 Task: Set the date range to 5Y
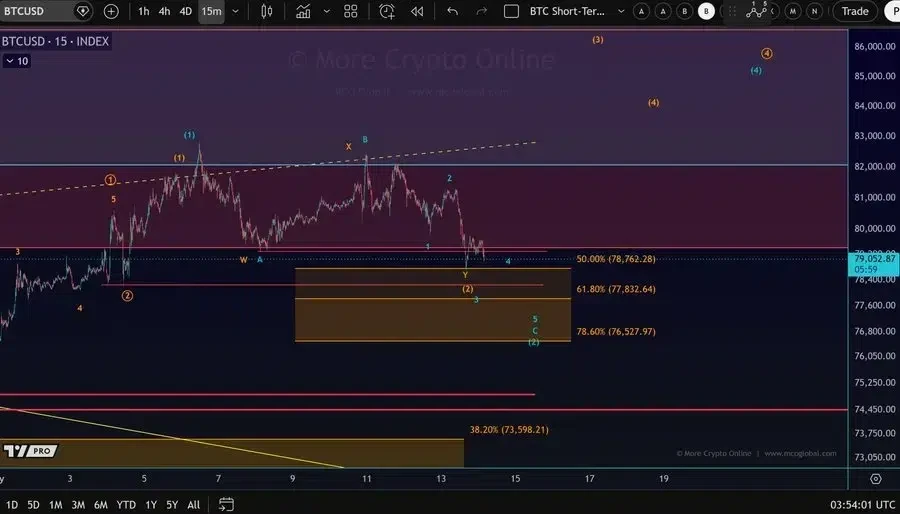coord(172,505)
